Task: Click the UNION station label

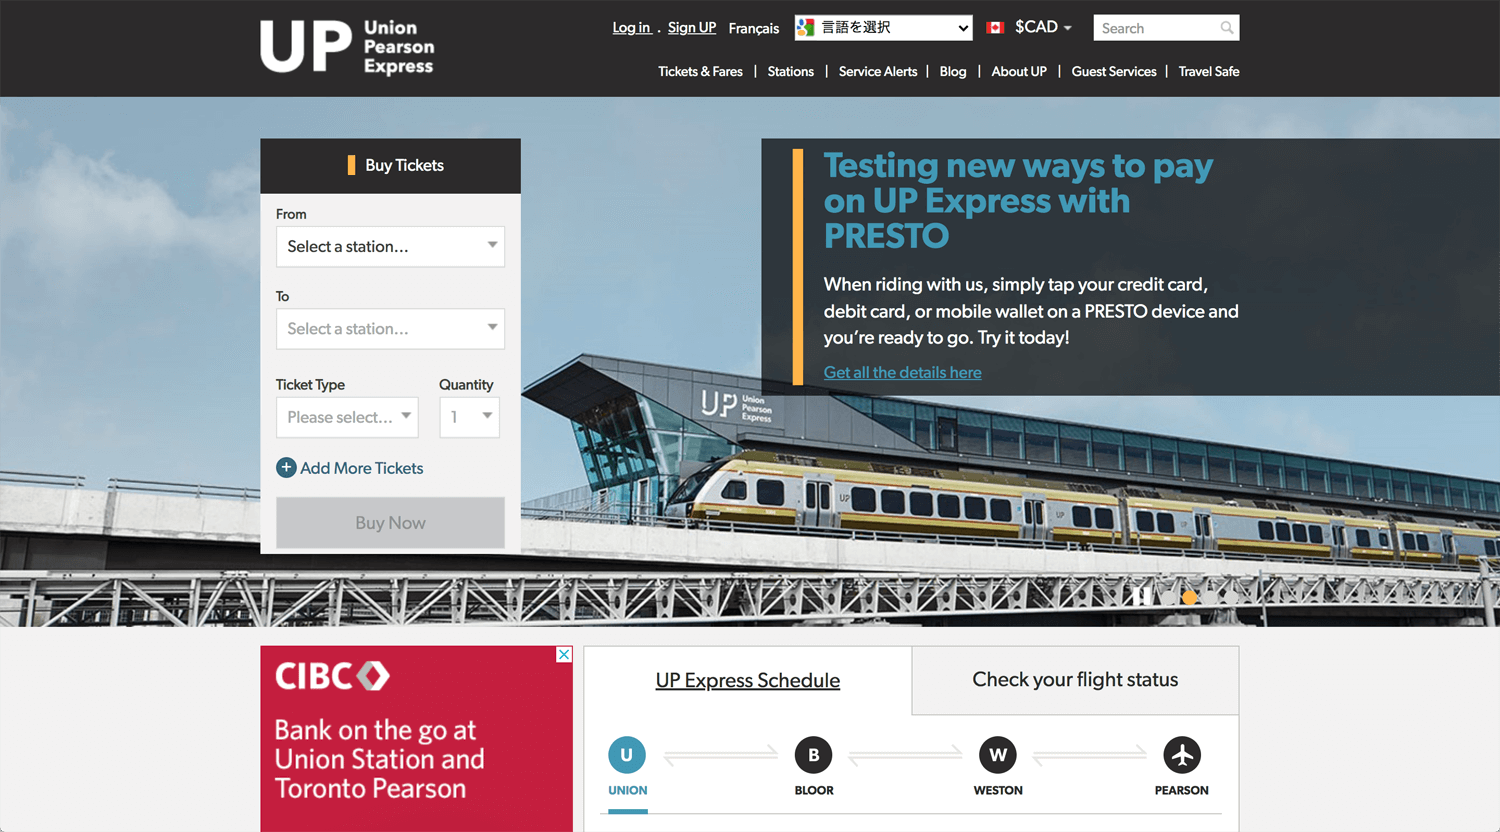Action: 627,790
